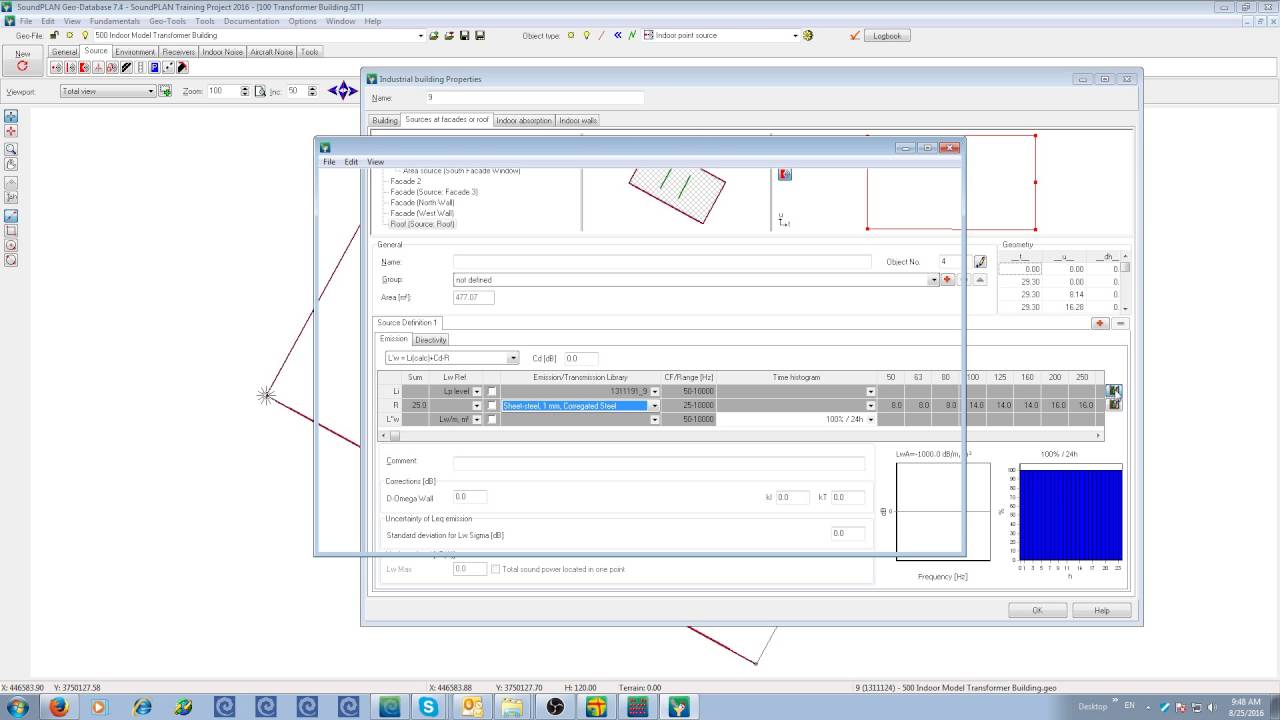1280x720 pixels.
Task: Open Skype from the taskbar
Action: 429,707
